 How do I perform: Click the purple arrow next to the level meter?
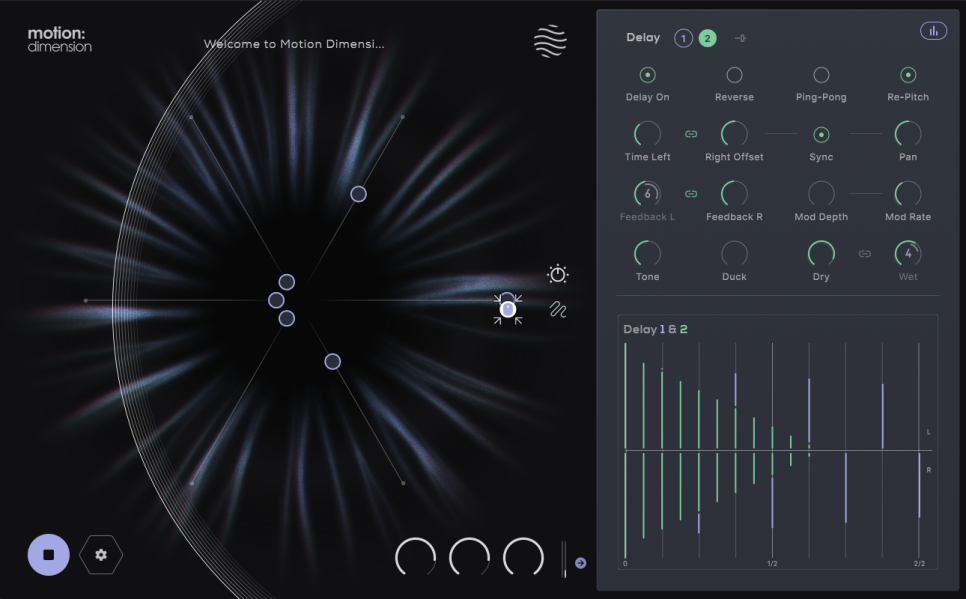[x=580, y=563]
